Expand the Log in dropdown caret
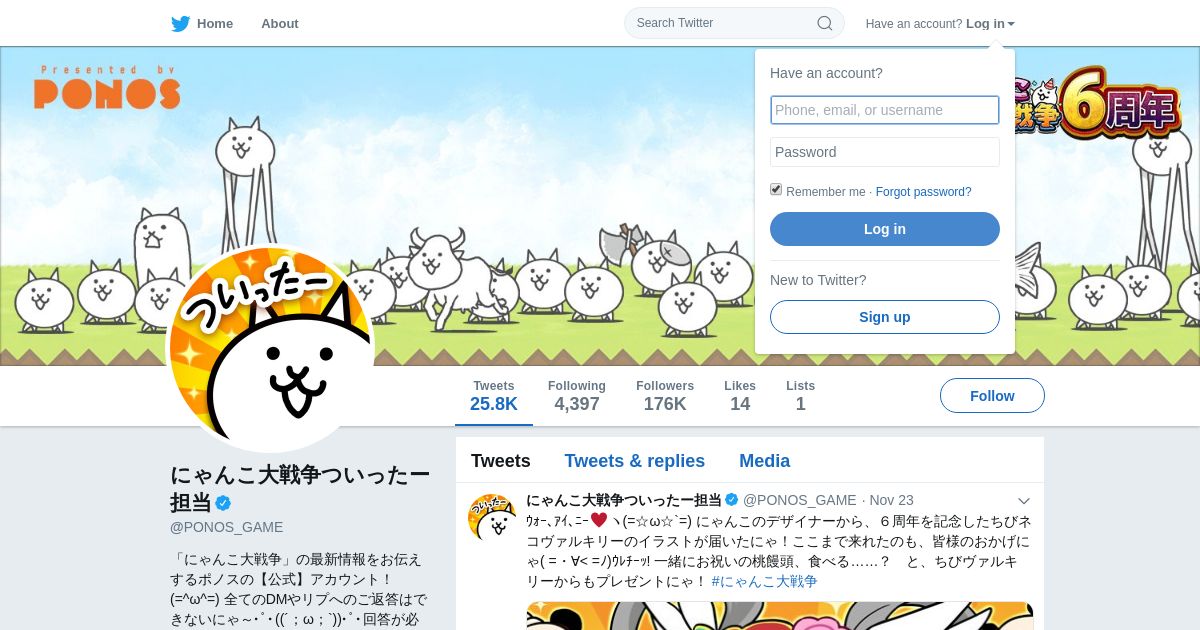 pos(1011,24)
